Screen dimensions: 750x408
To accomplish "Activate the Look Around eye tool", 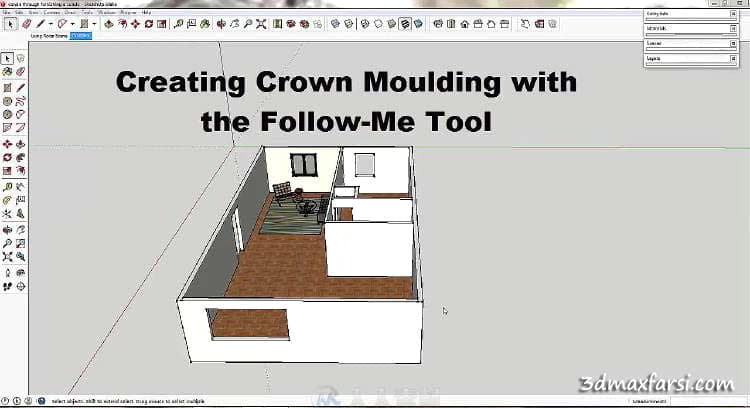I will click(x=21, y=273).
